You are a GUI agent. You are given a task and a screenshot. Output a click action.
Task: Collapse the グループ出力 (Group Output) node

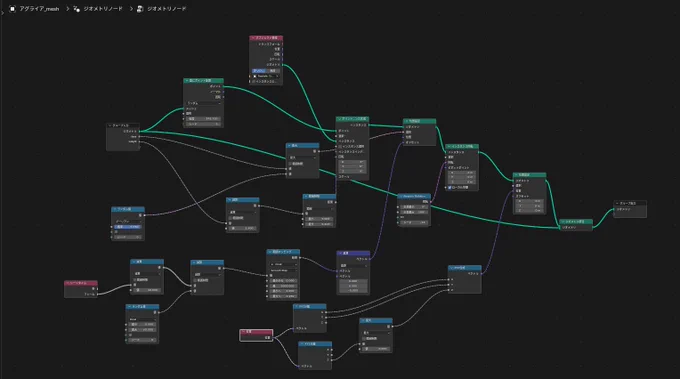[x=617, y=203]
